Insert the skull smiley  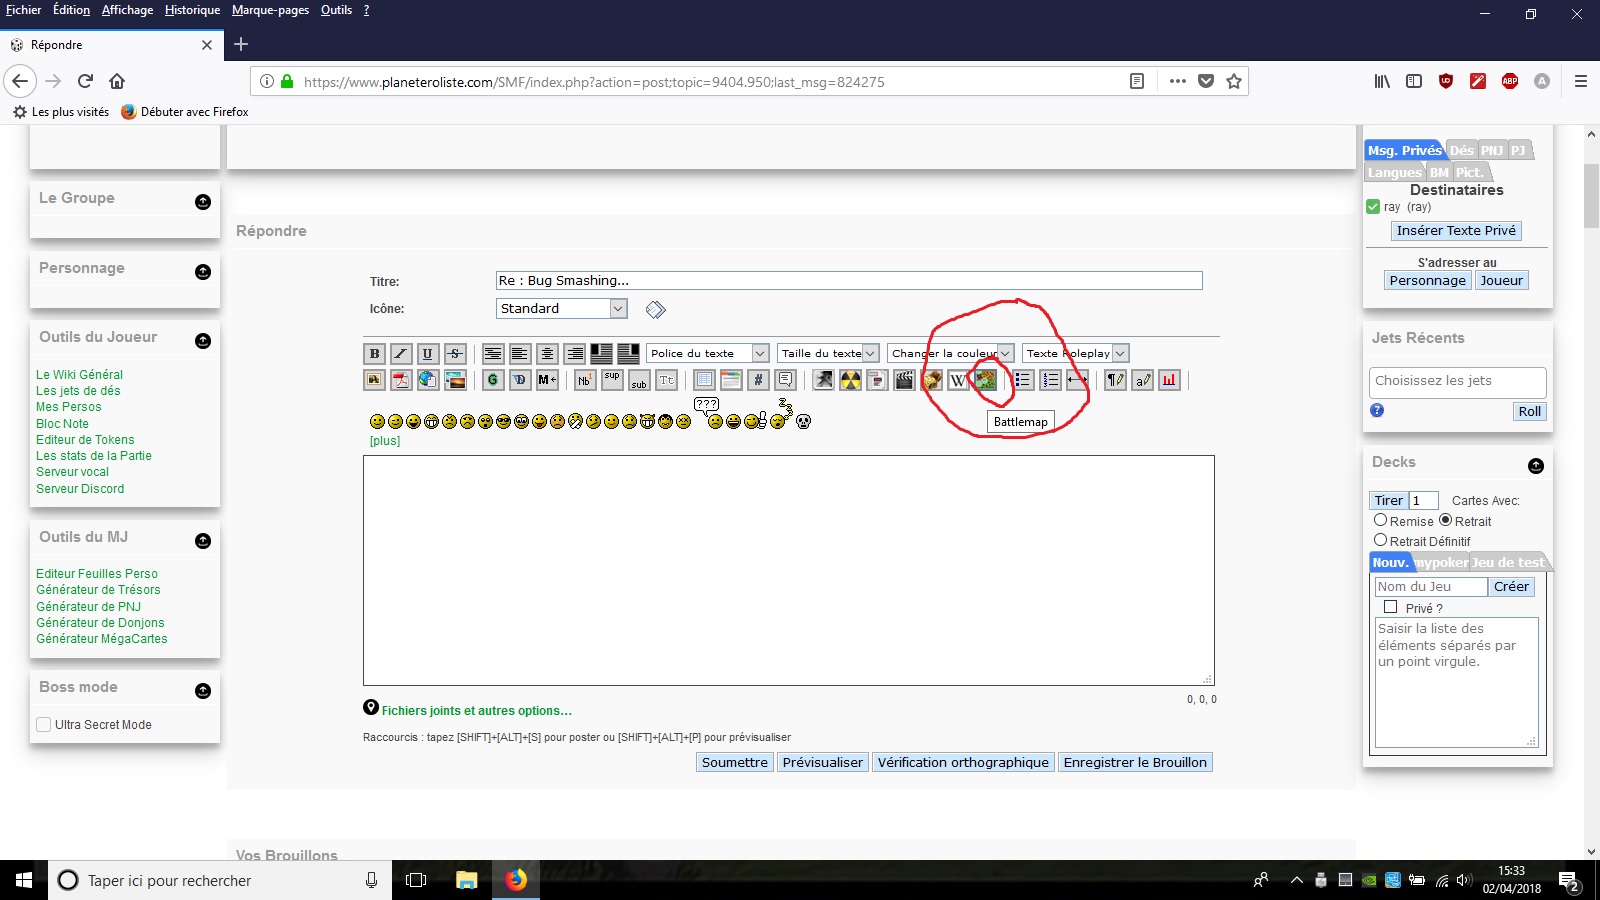click(803, 422)
